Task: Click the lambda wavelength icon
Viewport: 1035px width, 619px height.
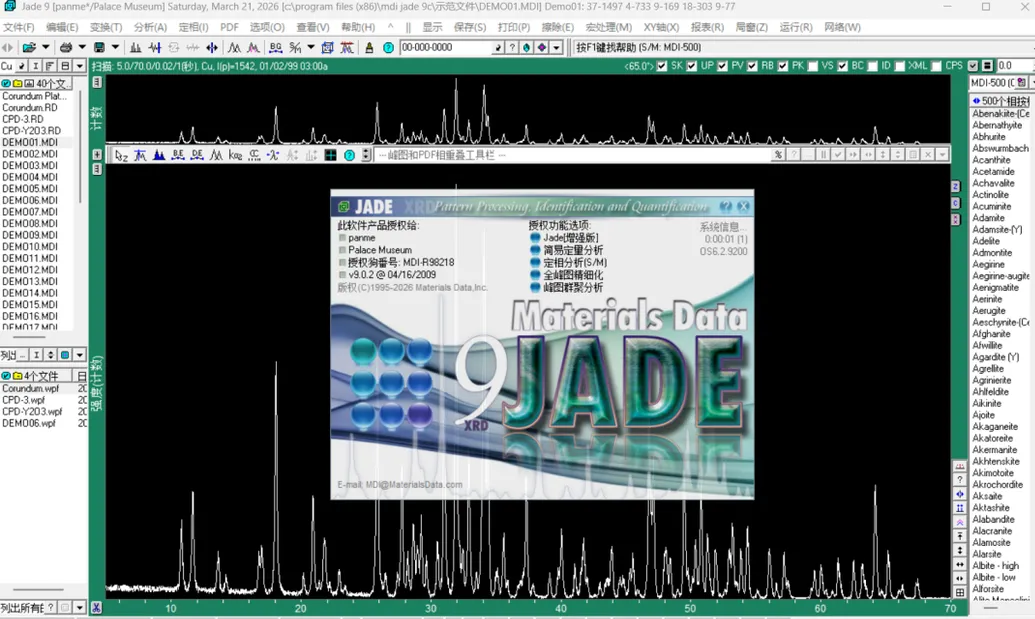Action: [x=273, y=155]
